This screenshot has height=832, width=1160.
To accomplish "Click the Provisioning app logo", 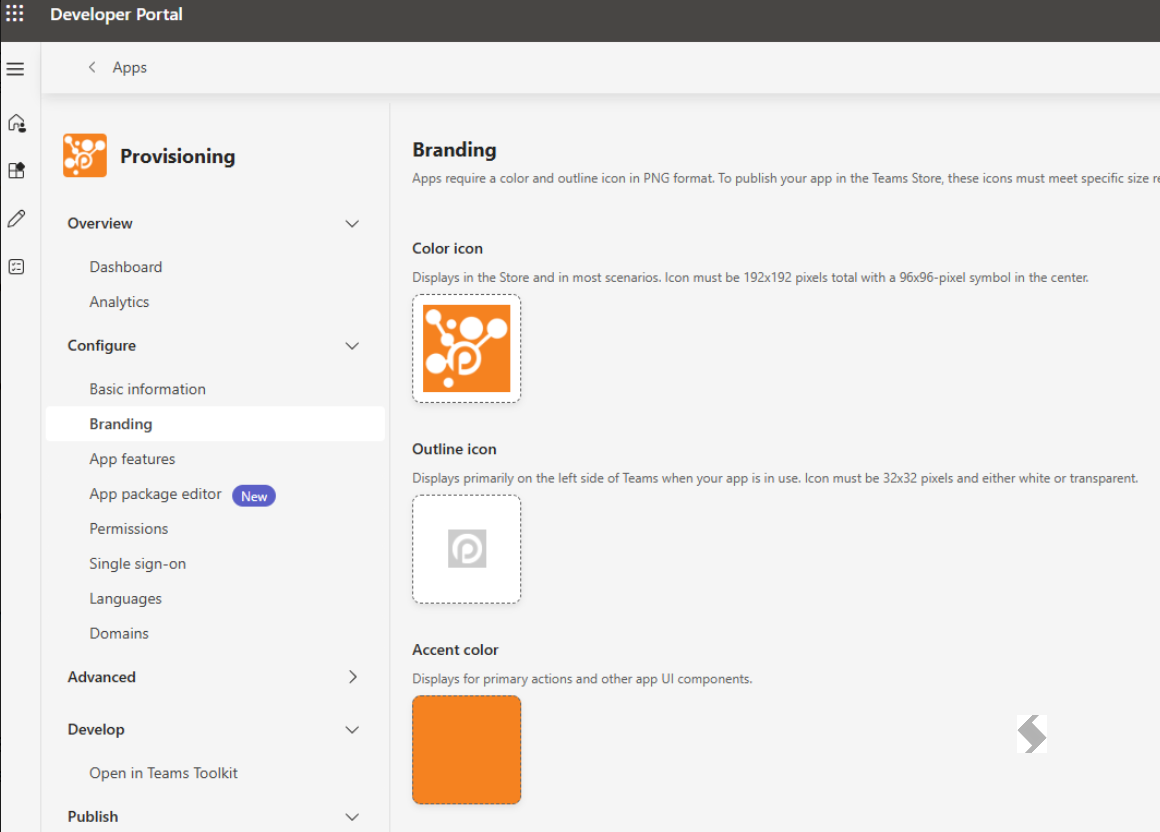I will (85, 155).
